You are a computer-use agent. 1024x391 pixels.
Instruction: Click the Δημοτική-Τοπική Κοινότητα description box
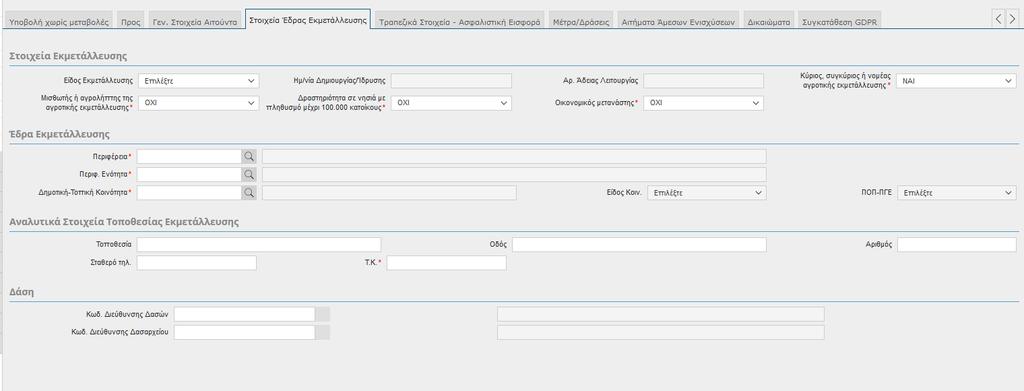click(389, 193)
